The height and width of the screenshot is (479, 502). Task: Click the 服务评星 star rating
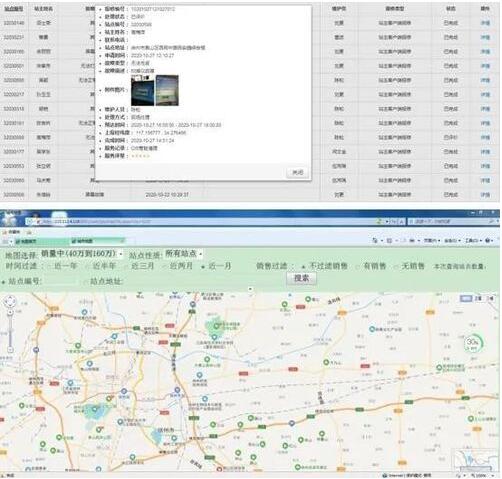click(x=140, y=156)
